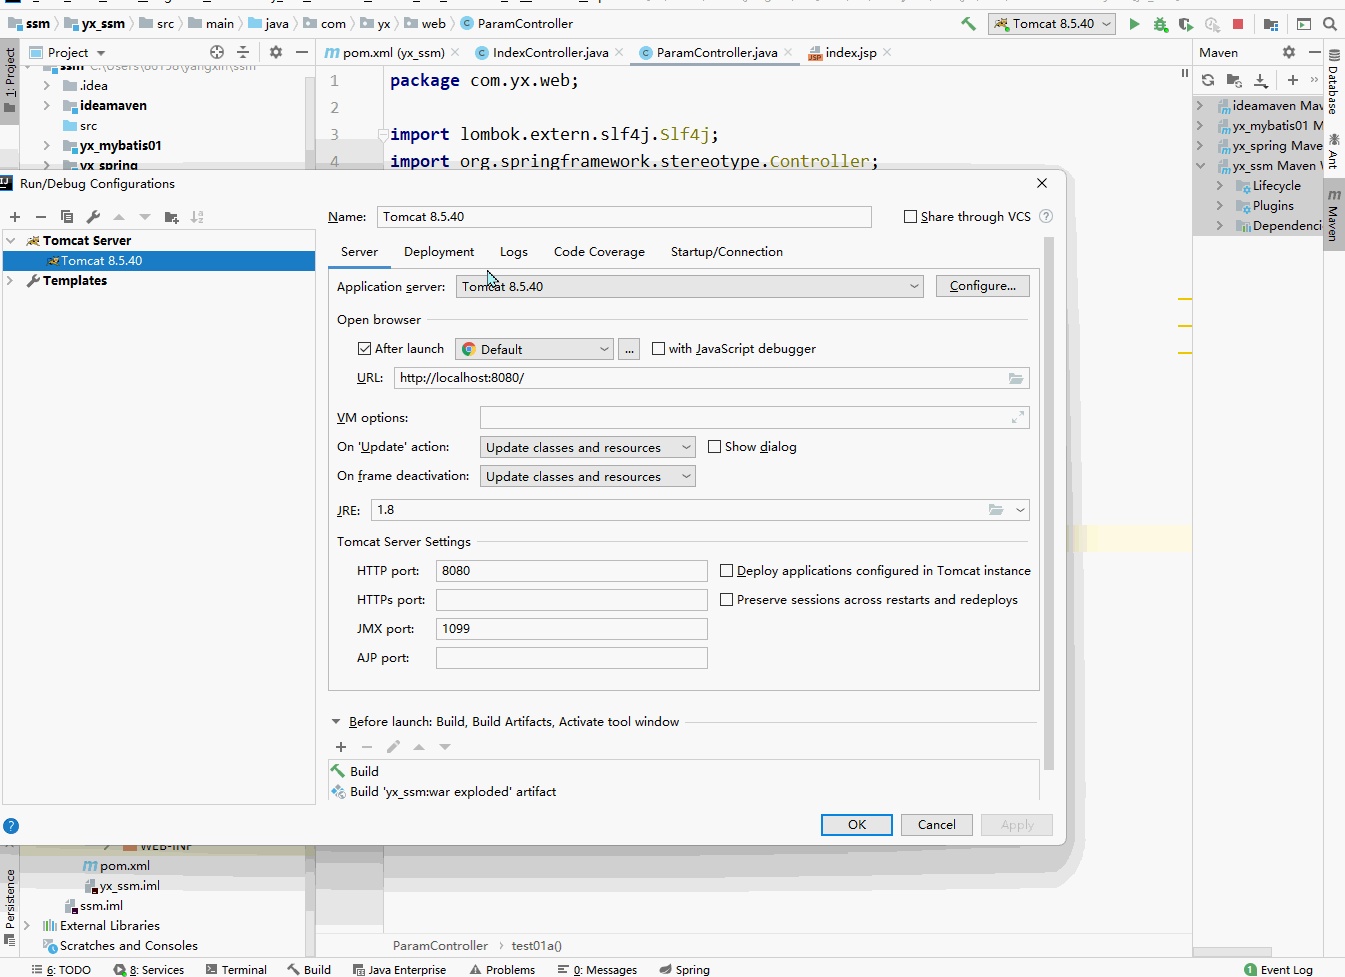Screen dimensions: 1345x977
Task: Click the Name input field
Action: tap(624, 217)
